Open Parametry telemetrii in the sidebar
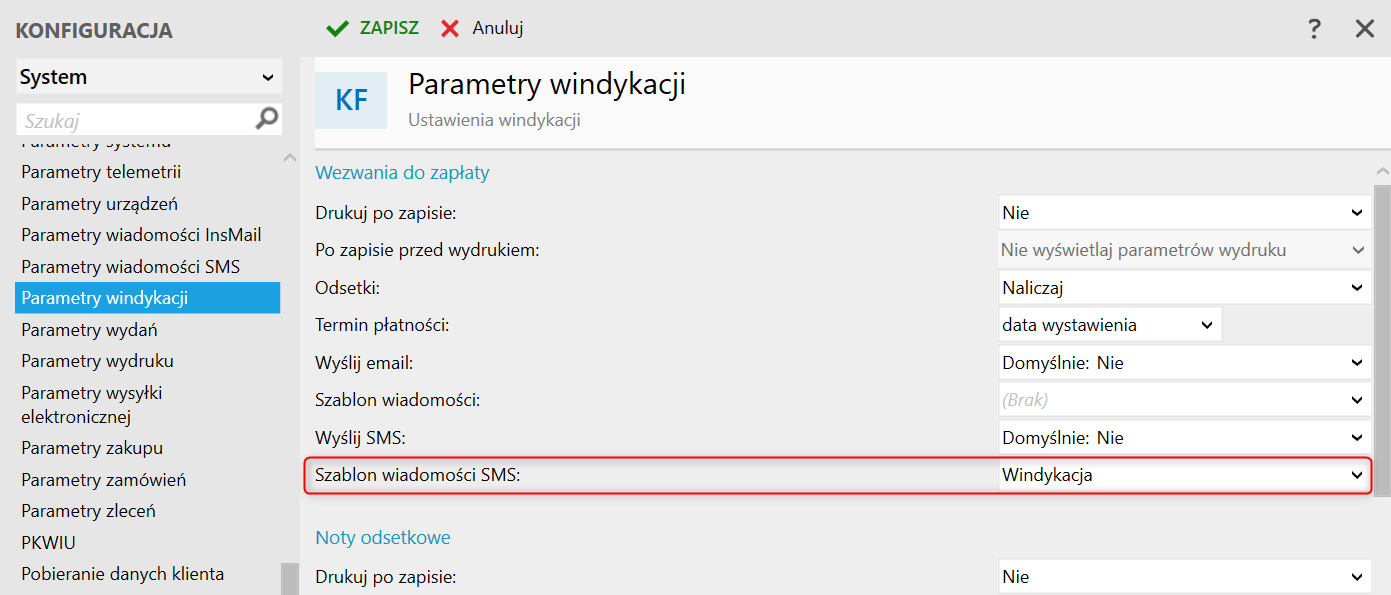This screenshot has height=595, width=1391. 101,172
